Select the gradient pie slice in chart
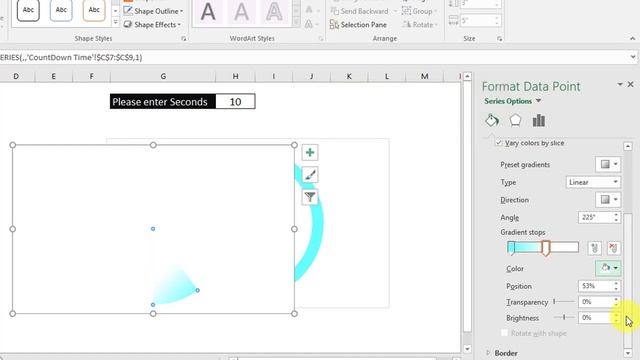The image size is (640, 360). [x=176, y=288]
